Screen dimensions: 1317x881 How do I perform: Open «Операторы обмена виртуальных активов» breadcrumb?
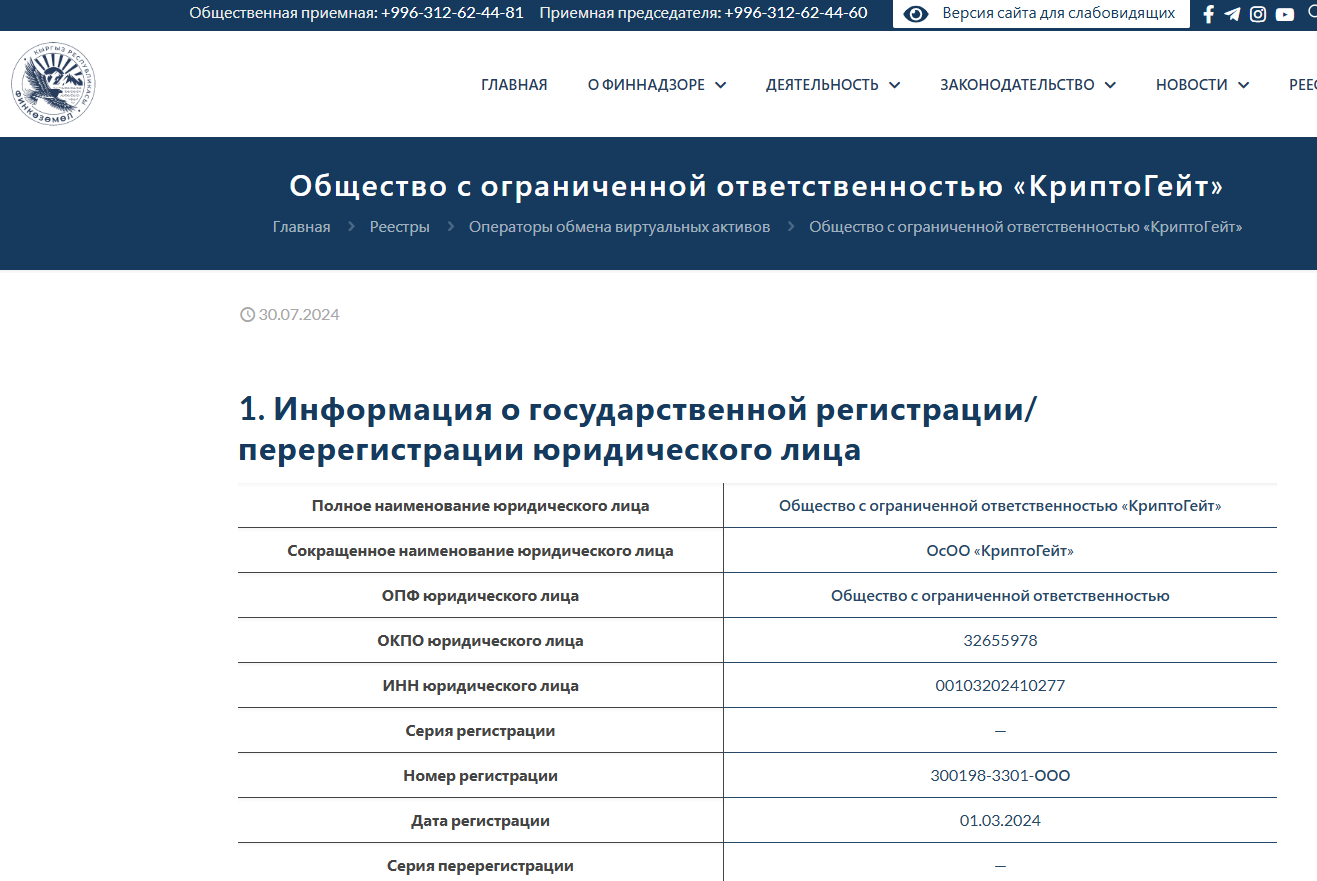coord(619,227)
